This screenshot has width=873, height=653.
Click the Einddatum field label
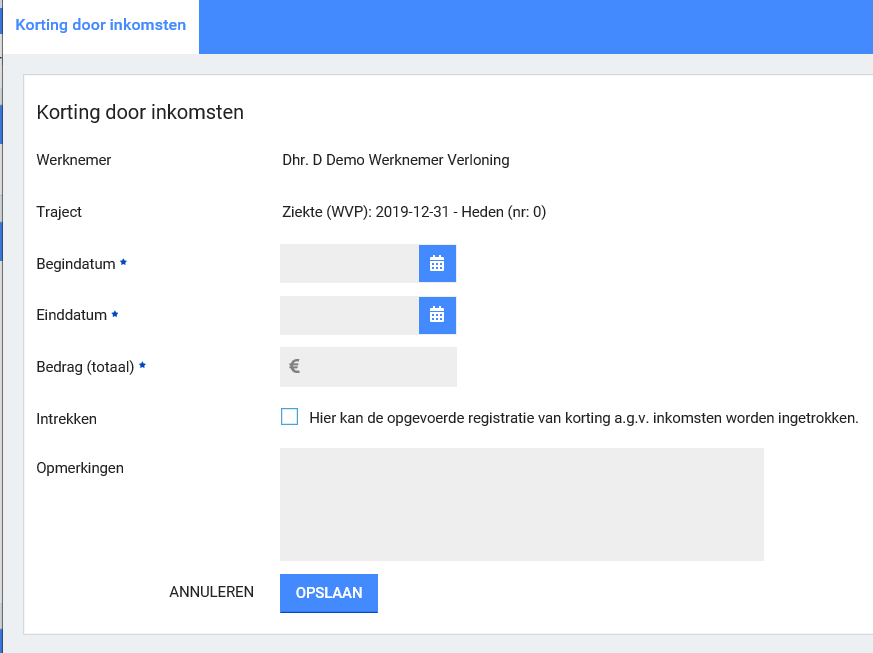(72, 315)
